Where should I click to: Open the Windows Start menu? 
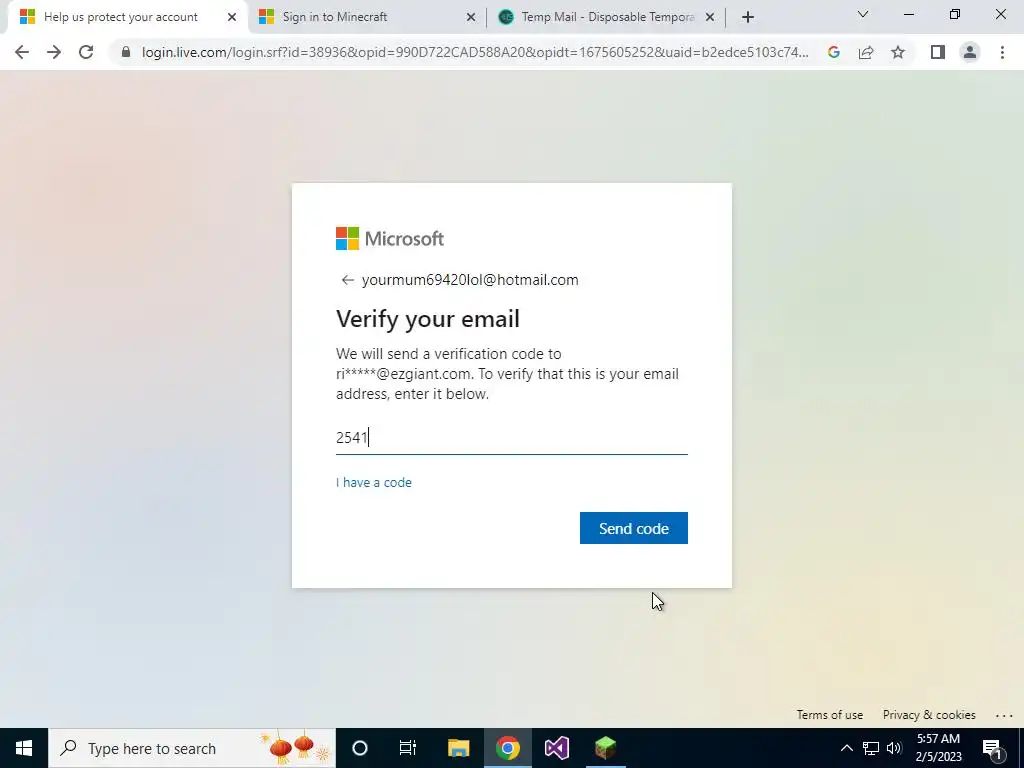point(24,748)
